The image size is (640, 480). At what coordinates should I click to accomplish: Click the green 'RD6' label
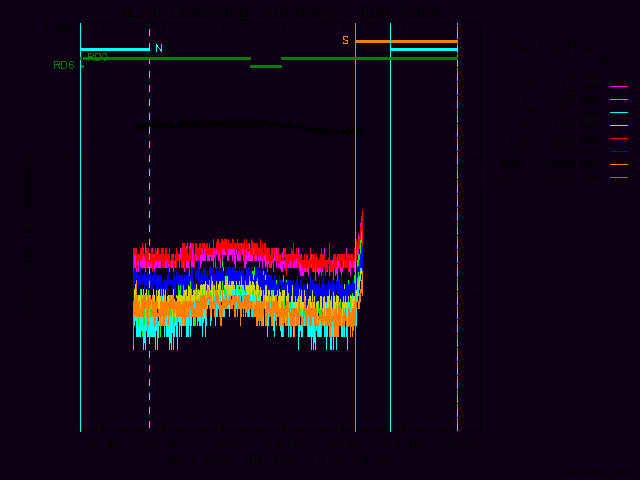64,66
